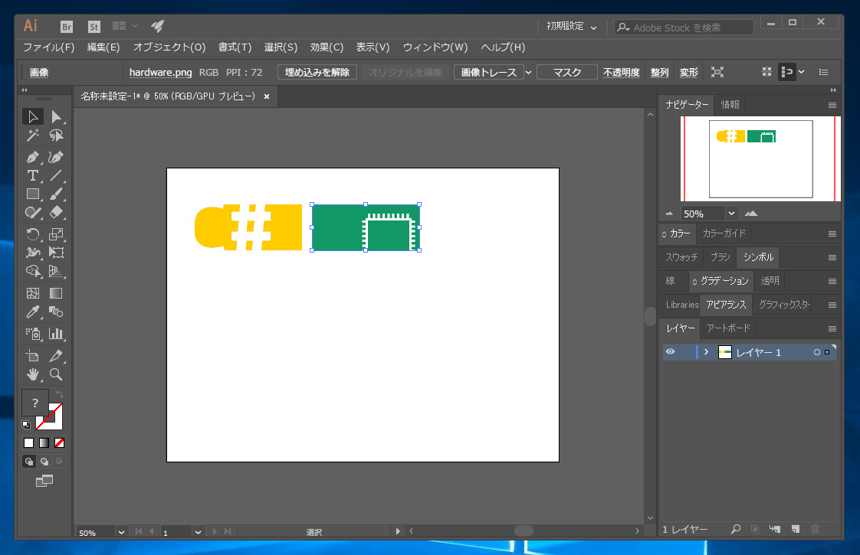Screen dimensions: 860x555
Task: Select the Paintbrush tool
Action: 56,194
